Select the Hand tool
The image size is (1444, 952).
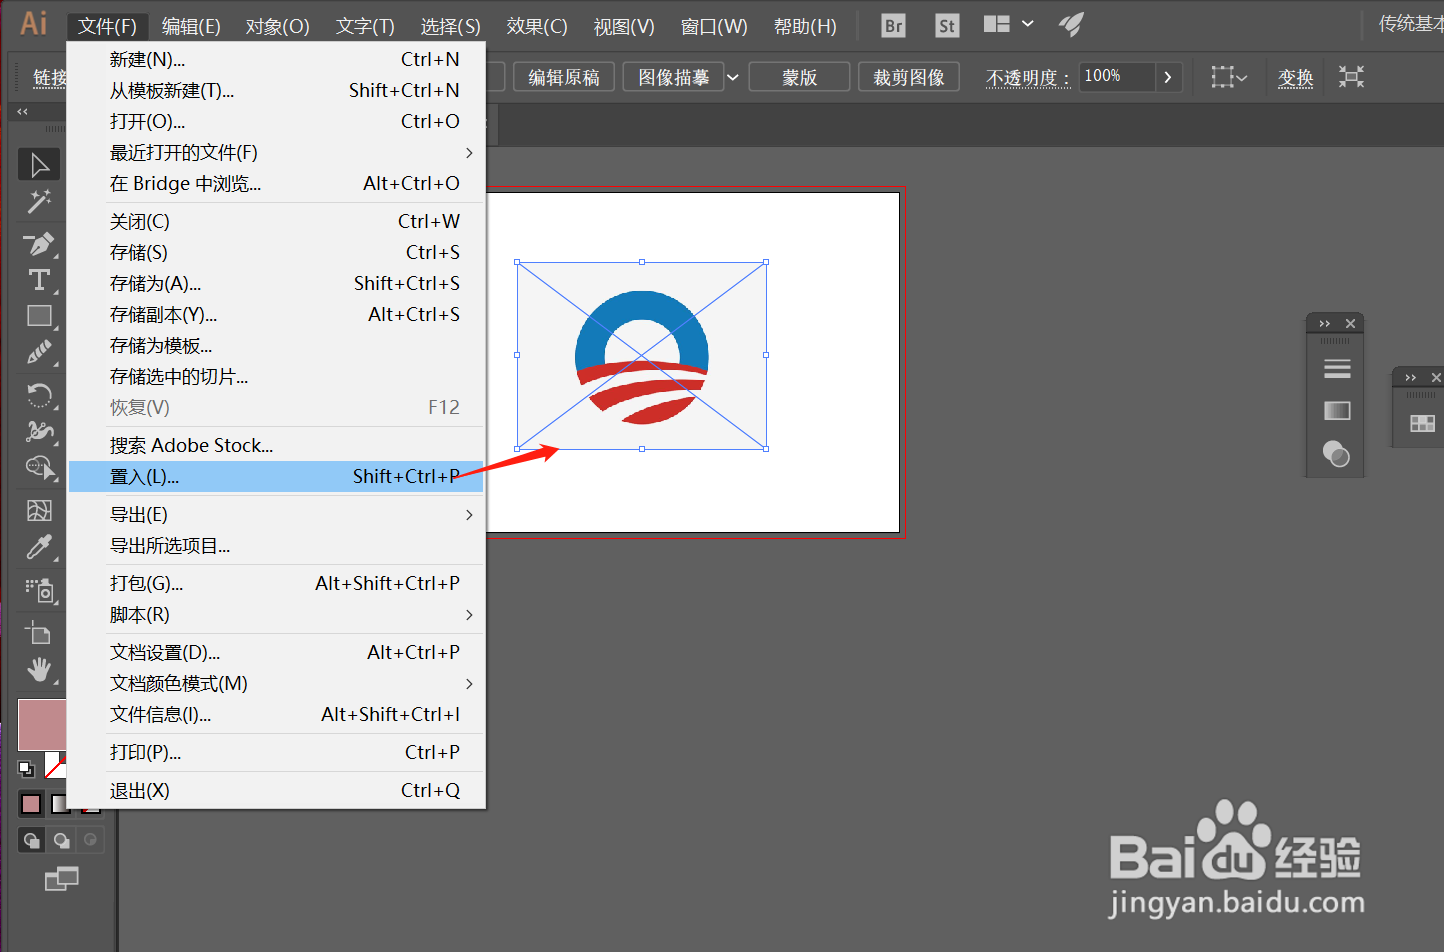coord(39,669)
